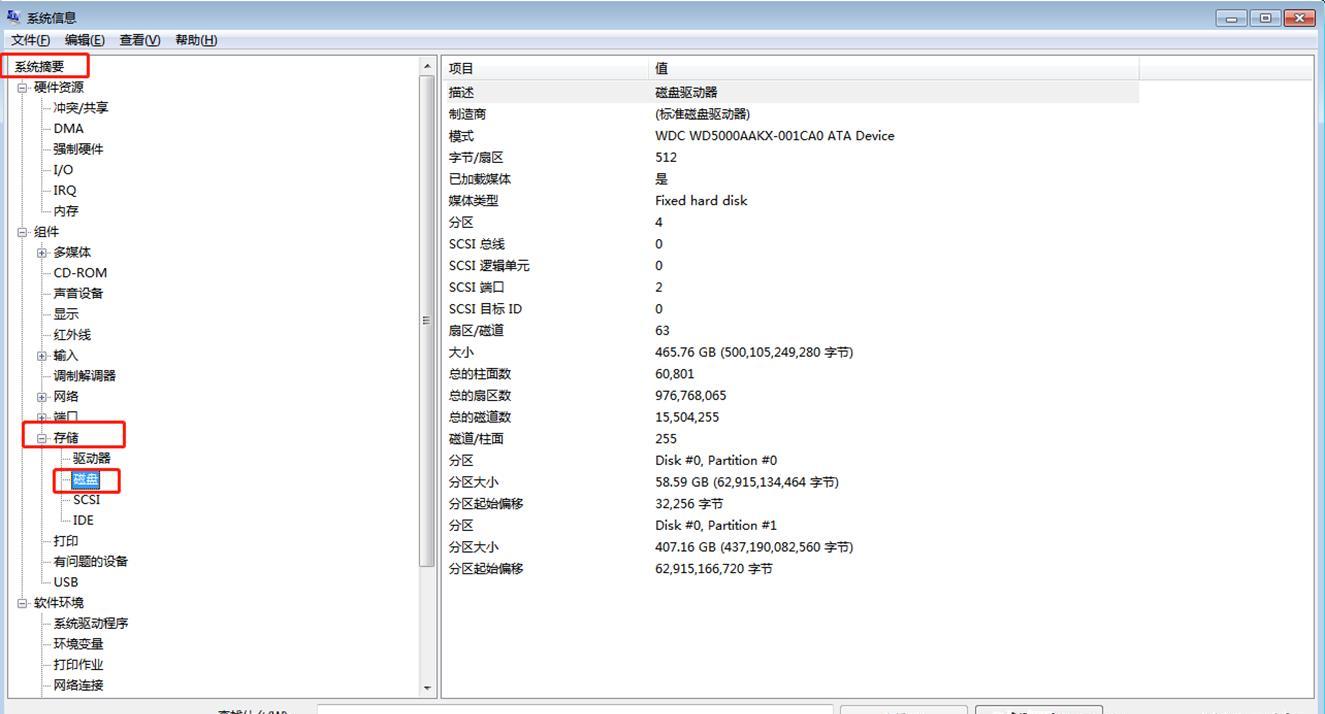The image size is (1325, 714).
Task: Select 系统摘要 root node
Action: point(39,66)
